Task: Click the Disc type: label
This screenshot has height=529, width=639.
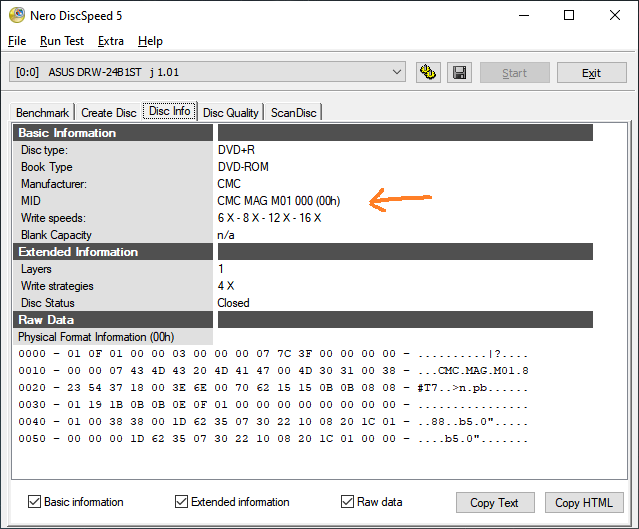Action: click(x=44, y=150)
